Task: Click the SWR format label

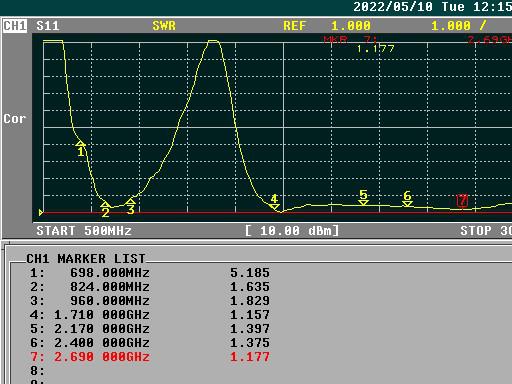Action: (164, 26)
